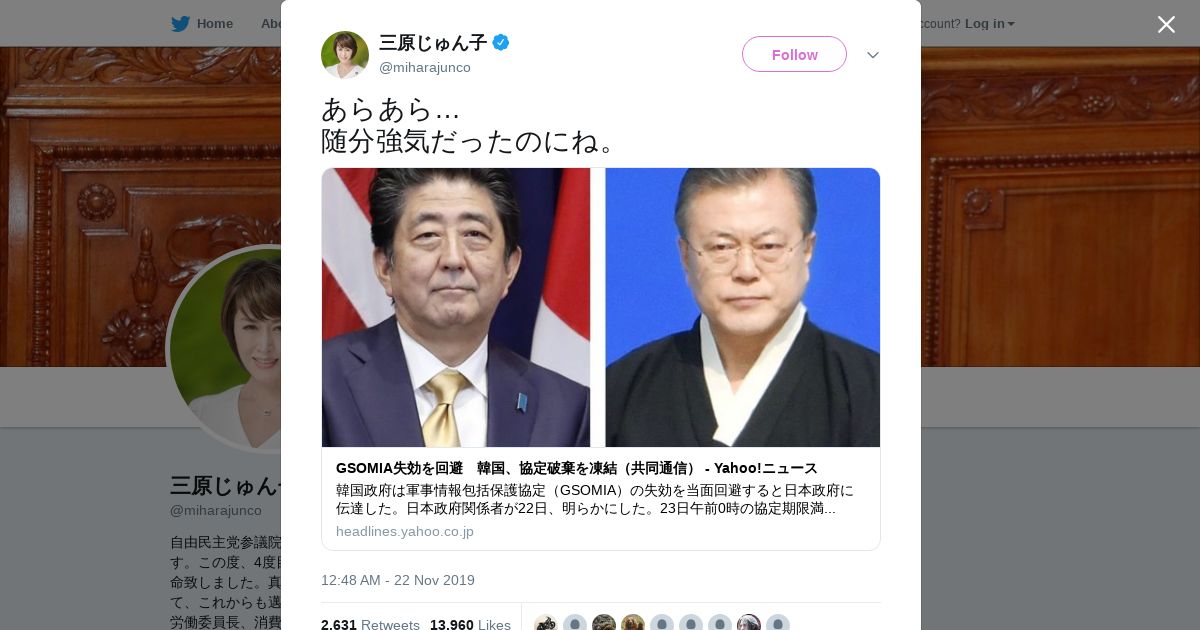Open the motorcycle avatar among likers

tap(545, 624)
